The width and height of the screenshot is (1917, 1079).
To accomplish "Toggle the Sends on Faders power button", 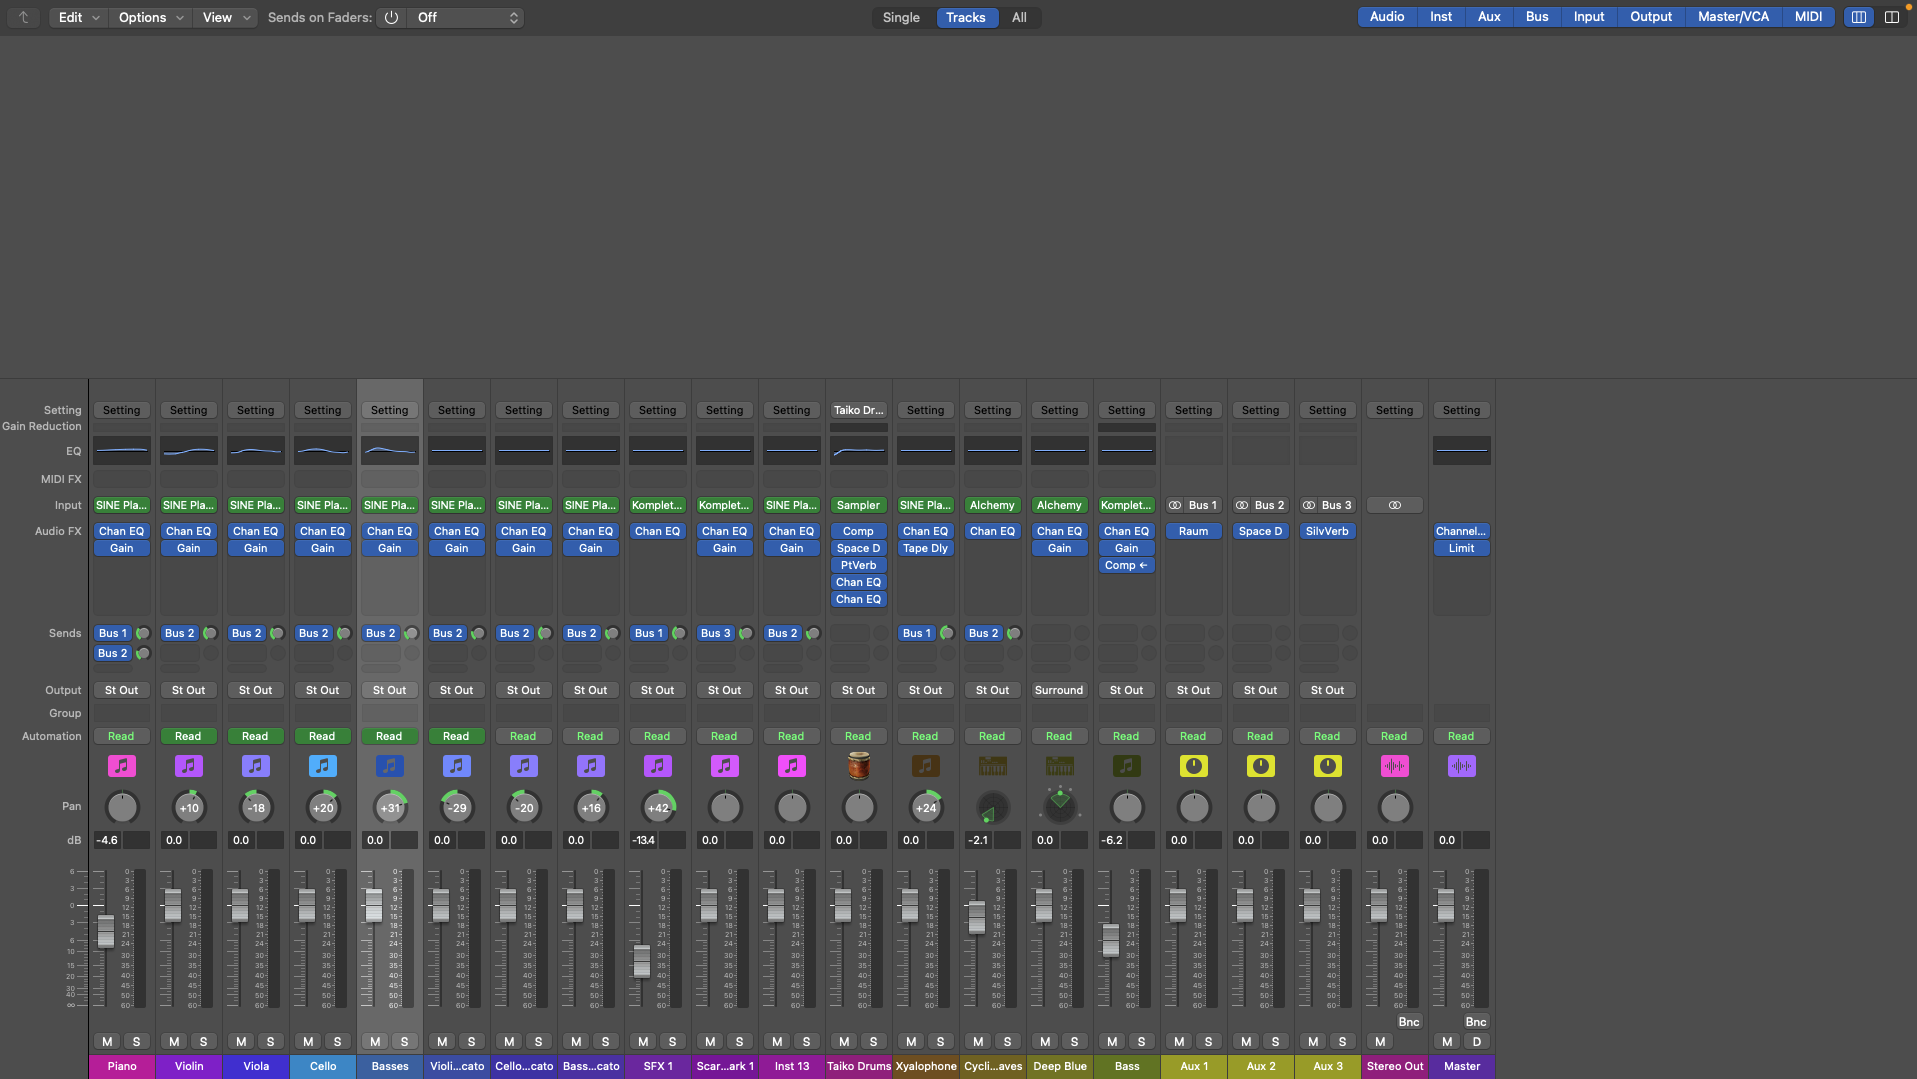I will tap(391, 17).
